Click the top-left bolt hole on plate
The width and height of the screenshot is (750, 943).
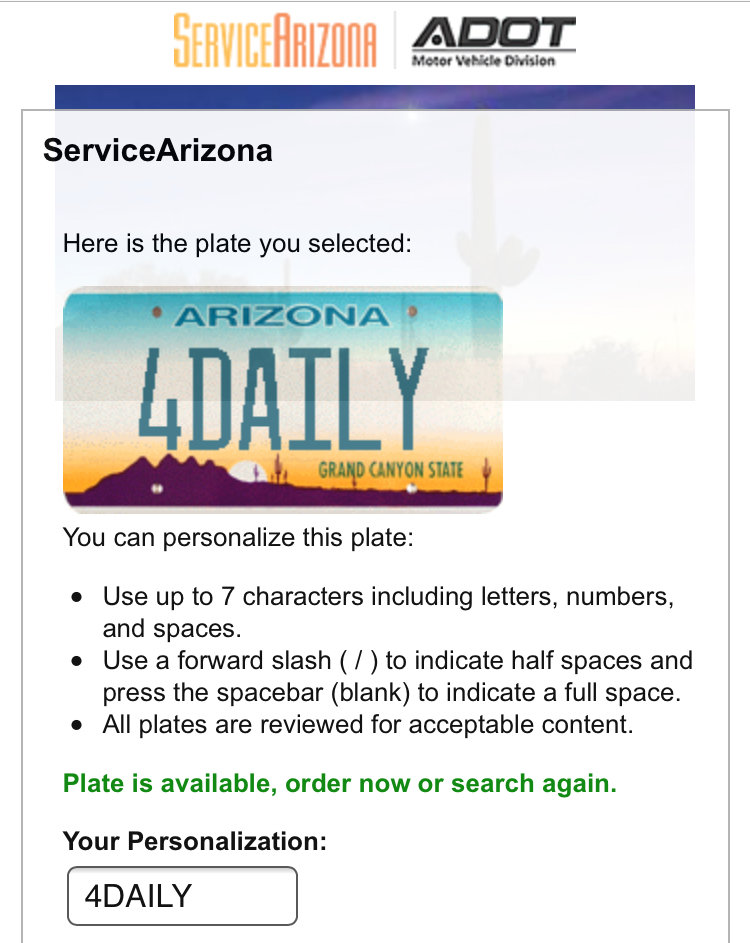[157, 312]
